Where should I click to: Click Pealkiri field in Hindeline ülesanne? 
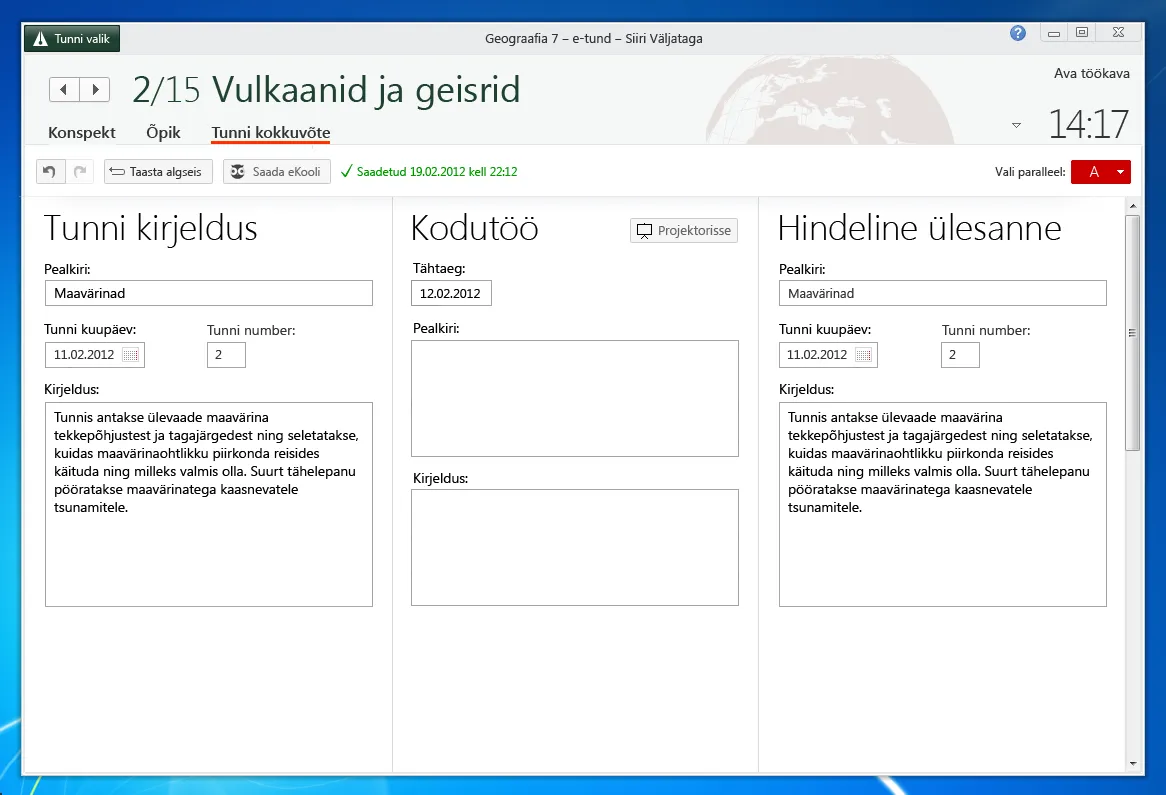(x=943, y=293)
